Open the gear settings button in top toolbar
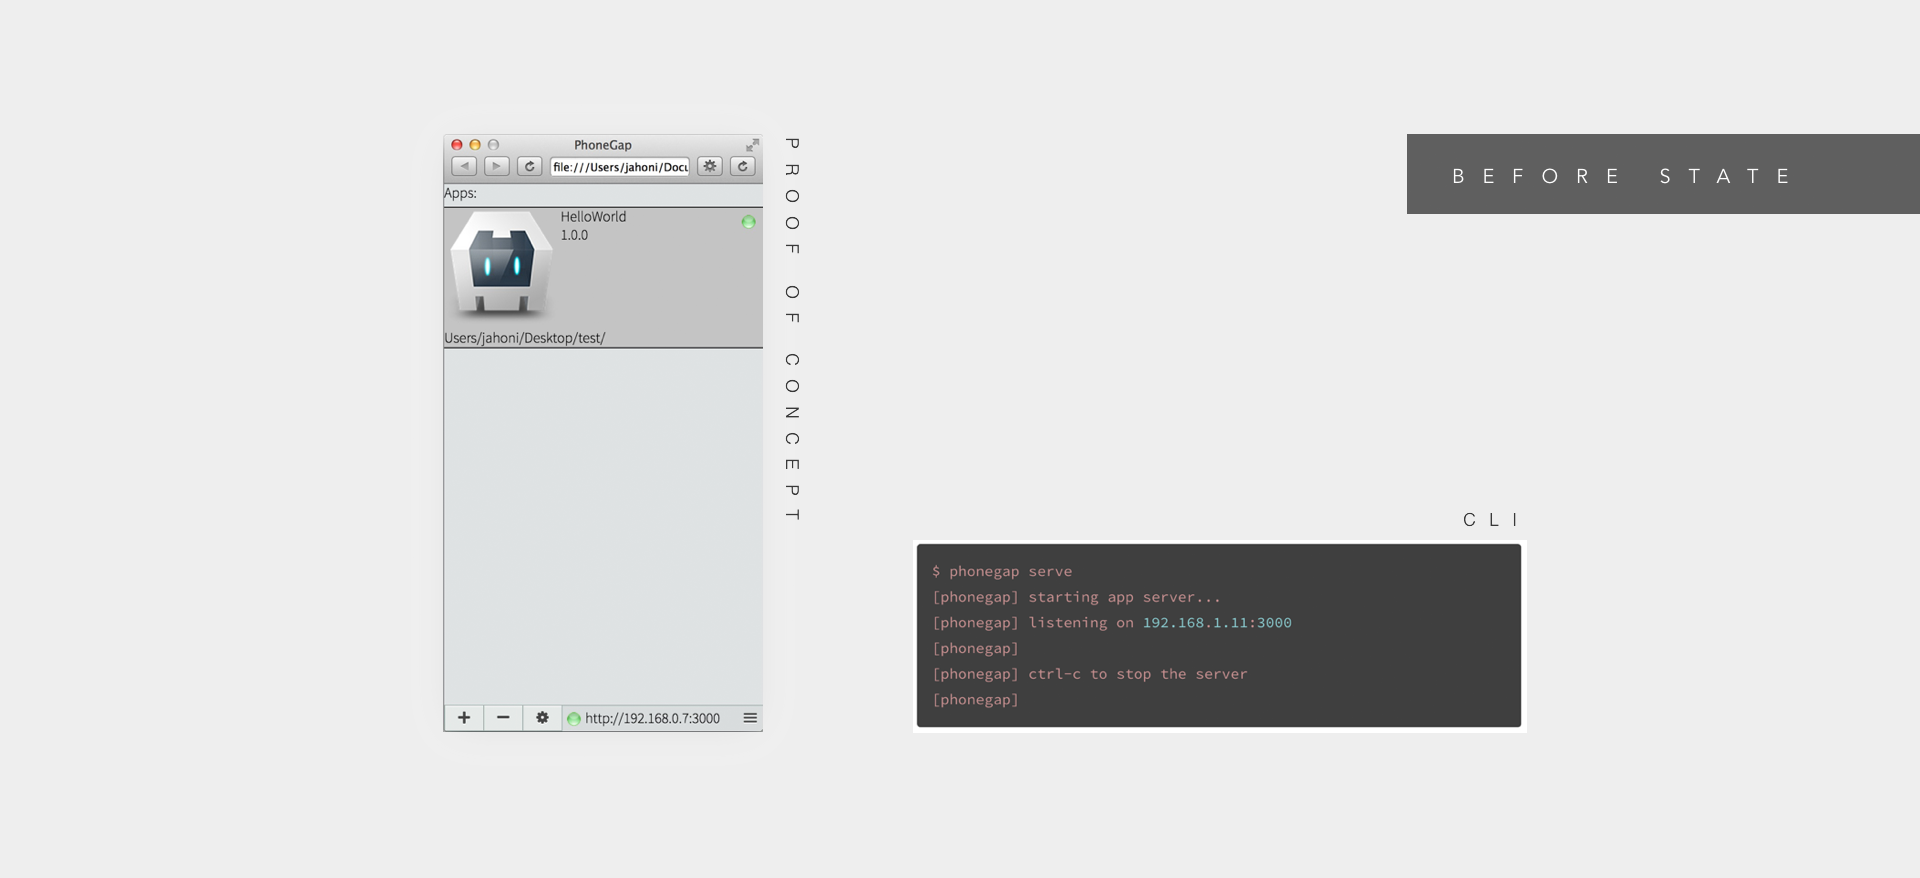The image size is (1920, 878). 710,166
